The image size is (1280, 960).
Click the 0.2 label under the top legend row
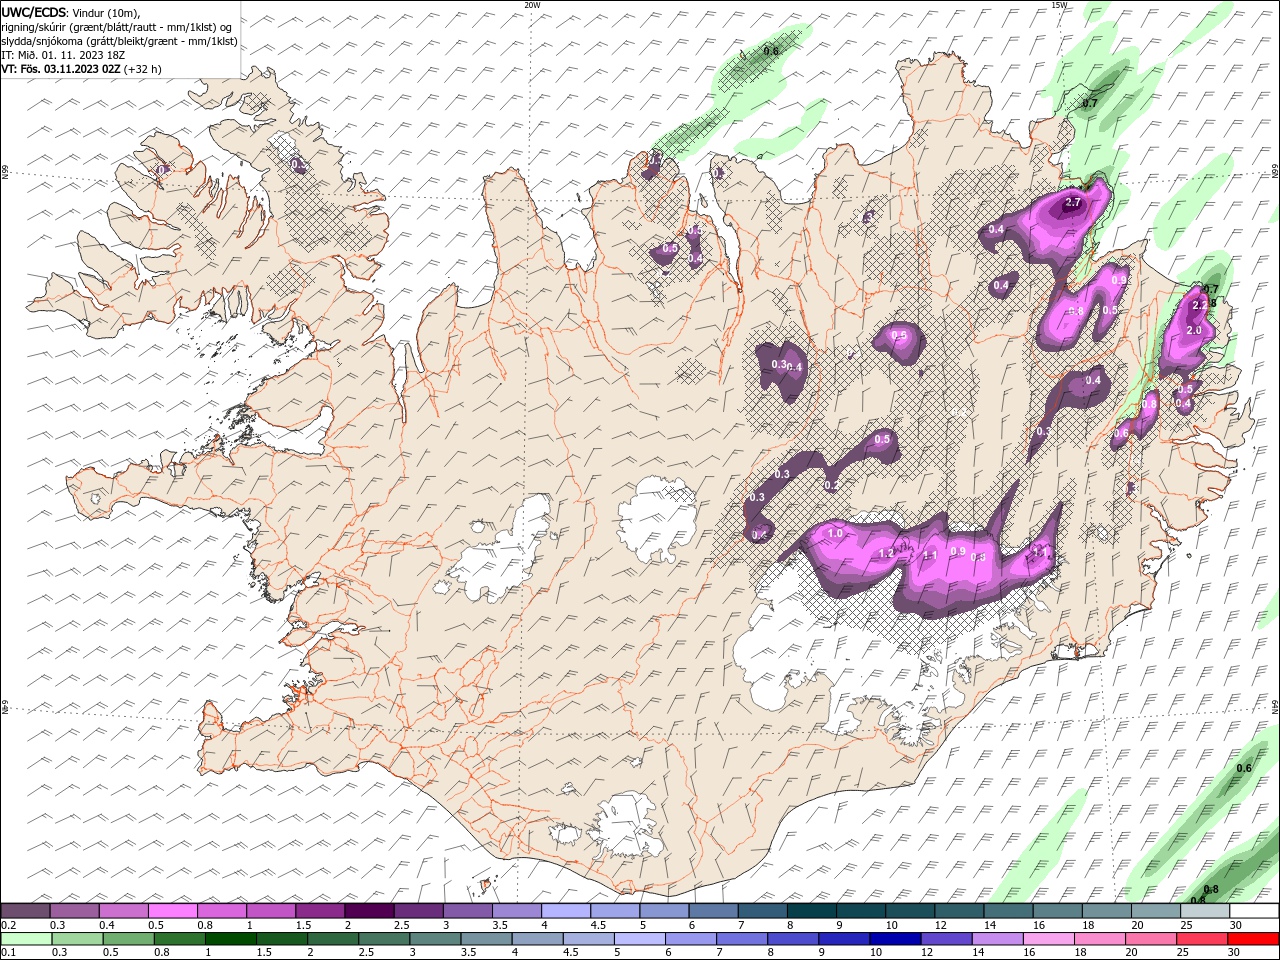[x=9, y=925]
